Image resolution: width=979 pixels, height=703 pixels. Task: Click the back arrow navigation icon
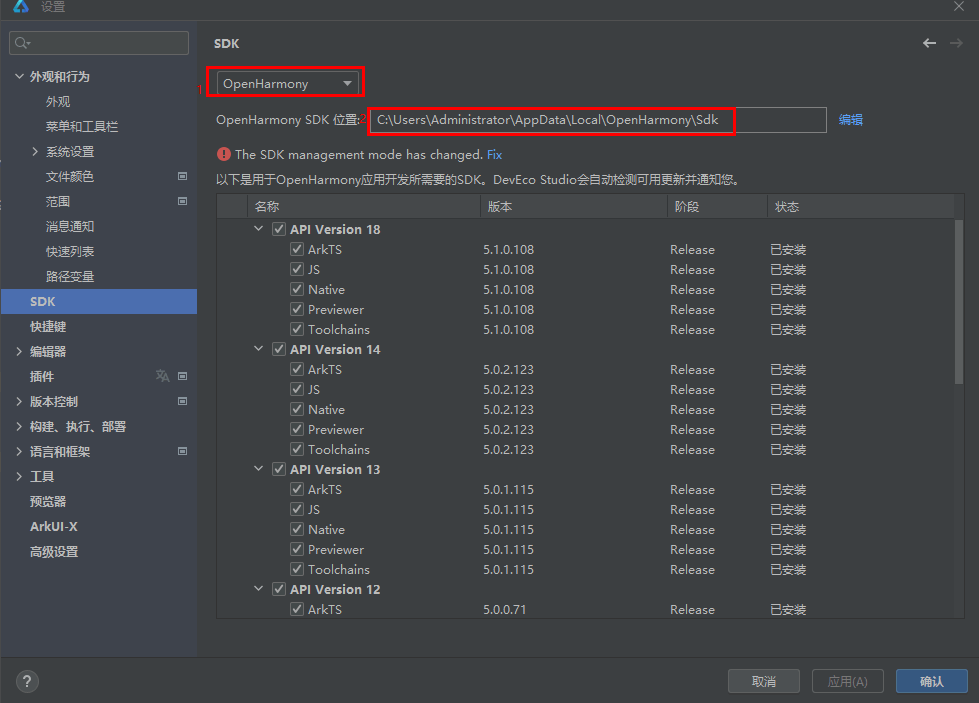(929, 43)
